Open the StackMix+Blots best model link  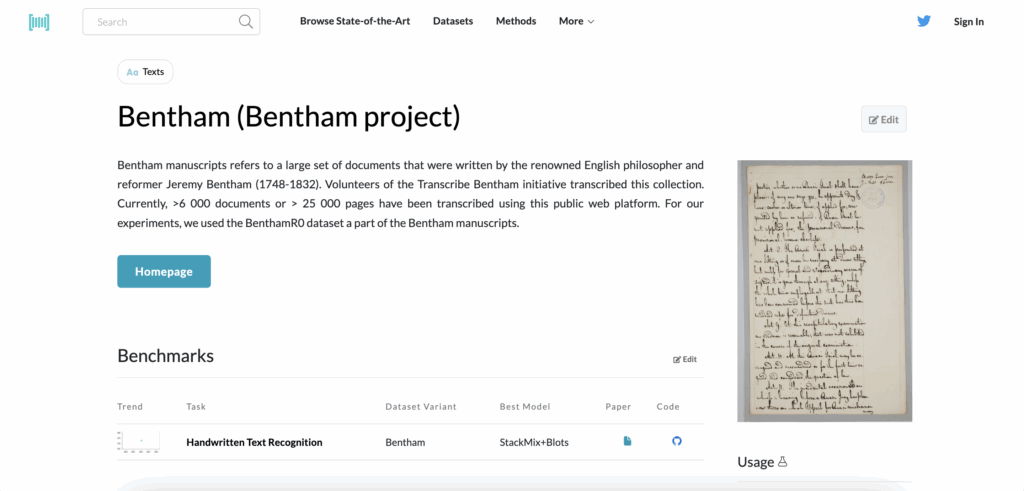(534, 442)
